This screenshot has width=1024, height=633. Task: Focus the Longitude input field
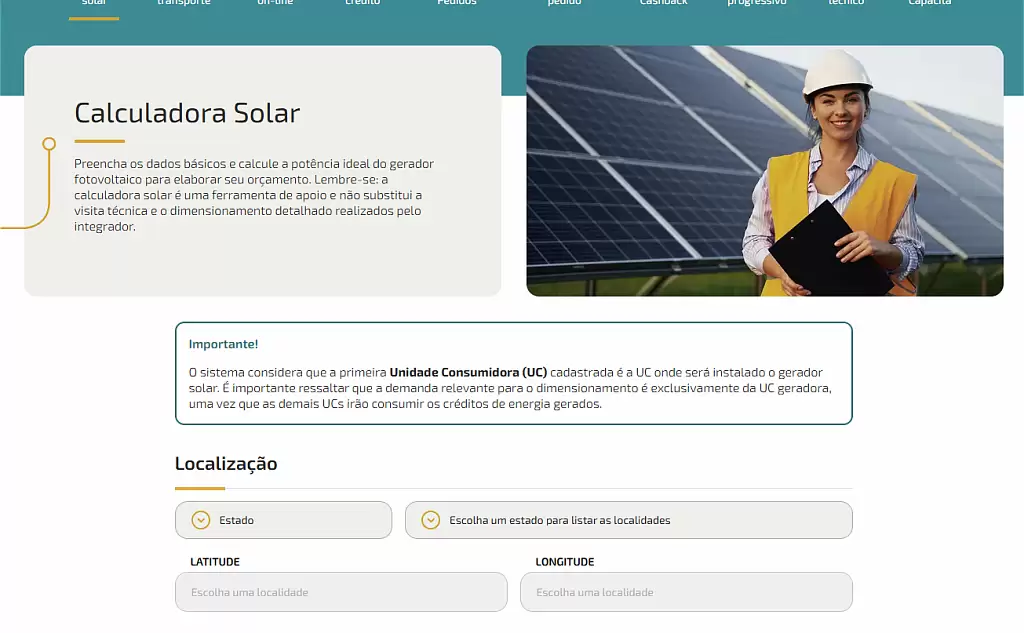click(686, 592)
